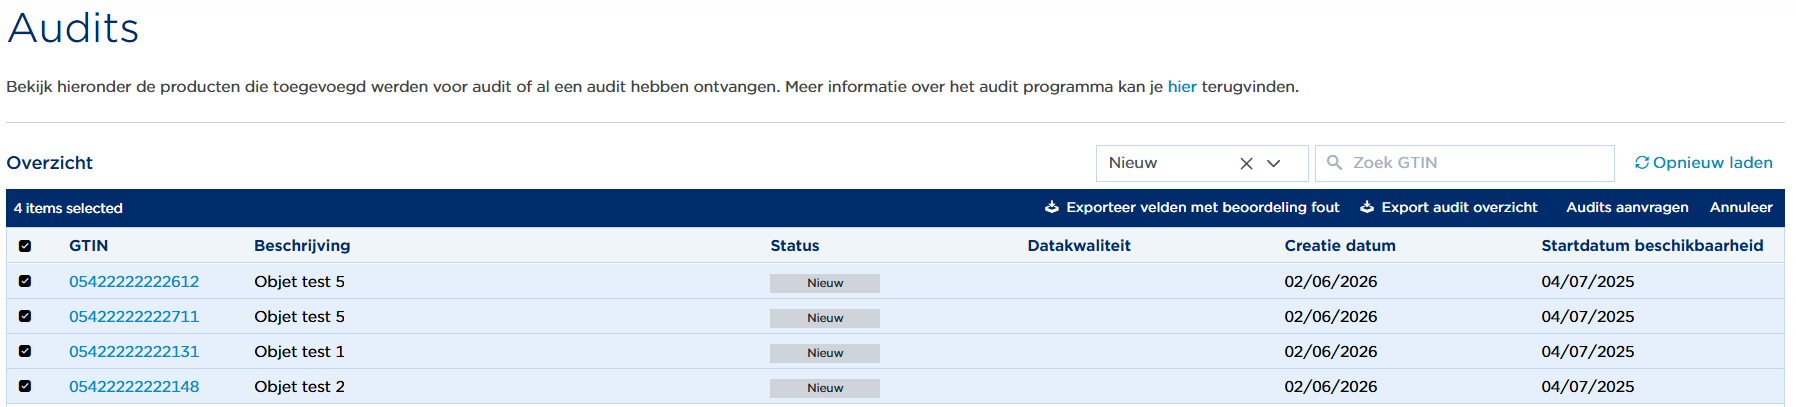Uncheck the row 05422222222711 checkbox
Image resolution: width=1796 pixels, height=407 pixels.
click(x=25, y=316)
